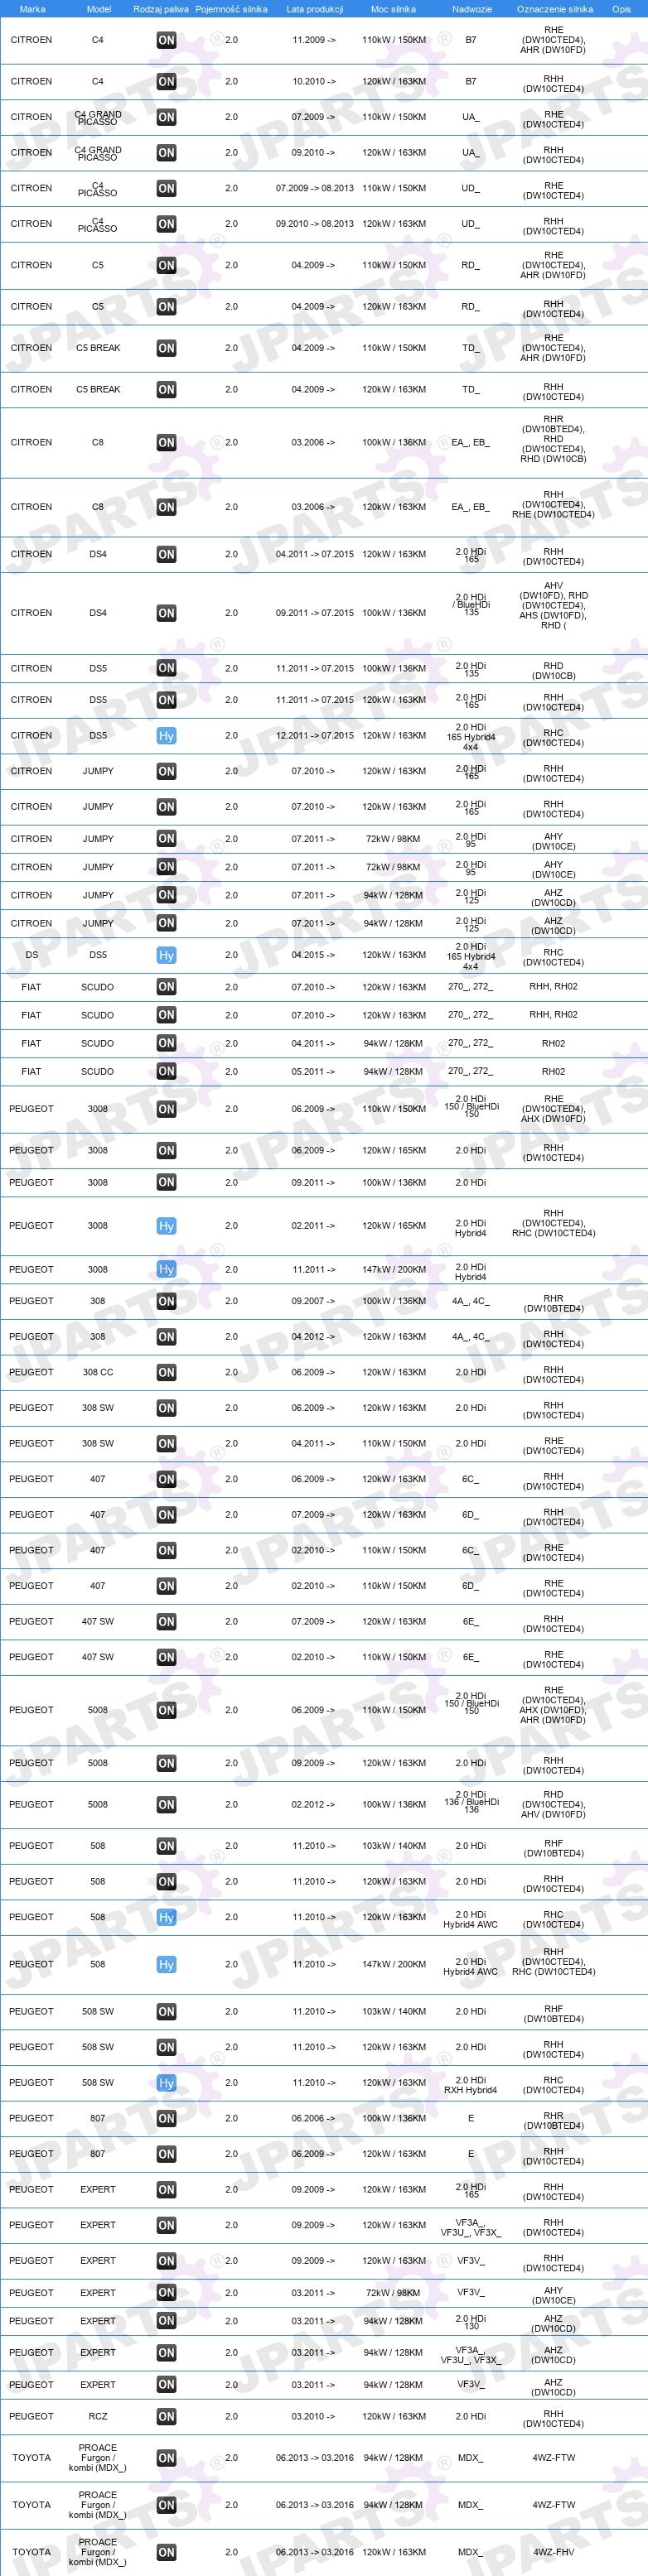Click the ON fuel icon for Citroen C4 10.2010
Viewport: 648px width, 2576px height.
click(x=166, y=81)
